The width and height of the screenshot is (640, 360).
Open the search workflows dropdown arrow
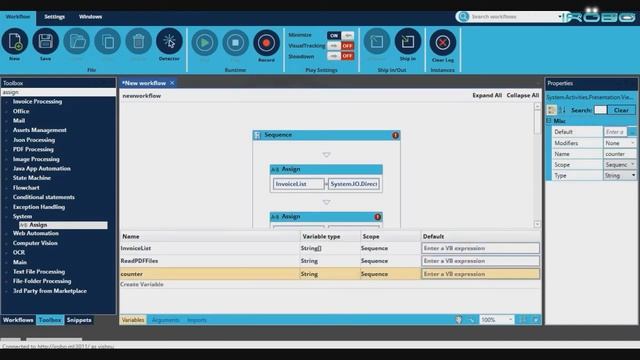559,17
